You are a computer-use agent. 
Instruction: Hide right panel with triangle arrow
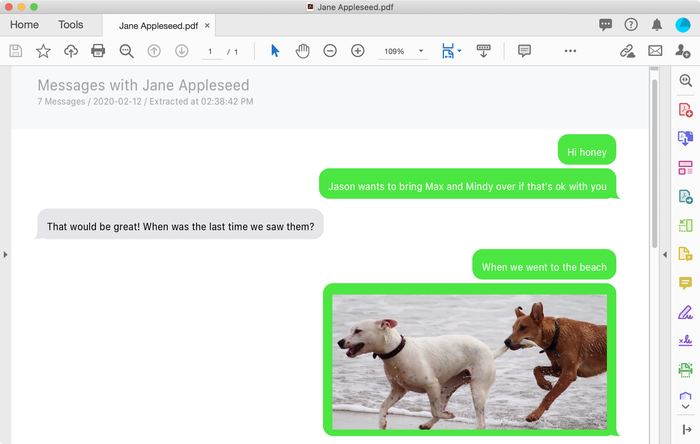pyautogui.click(x=665, y=255)
